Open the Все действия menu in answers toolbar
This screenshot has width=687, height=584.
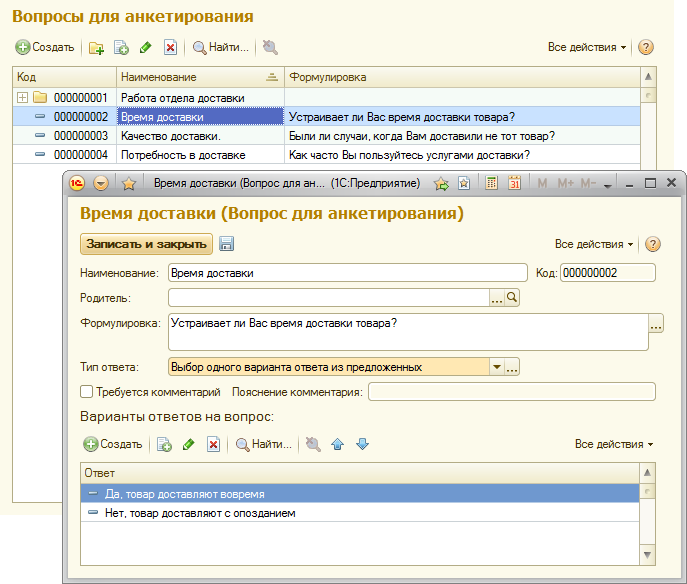click(x=613, y=444)
